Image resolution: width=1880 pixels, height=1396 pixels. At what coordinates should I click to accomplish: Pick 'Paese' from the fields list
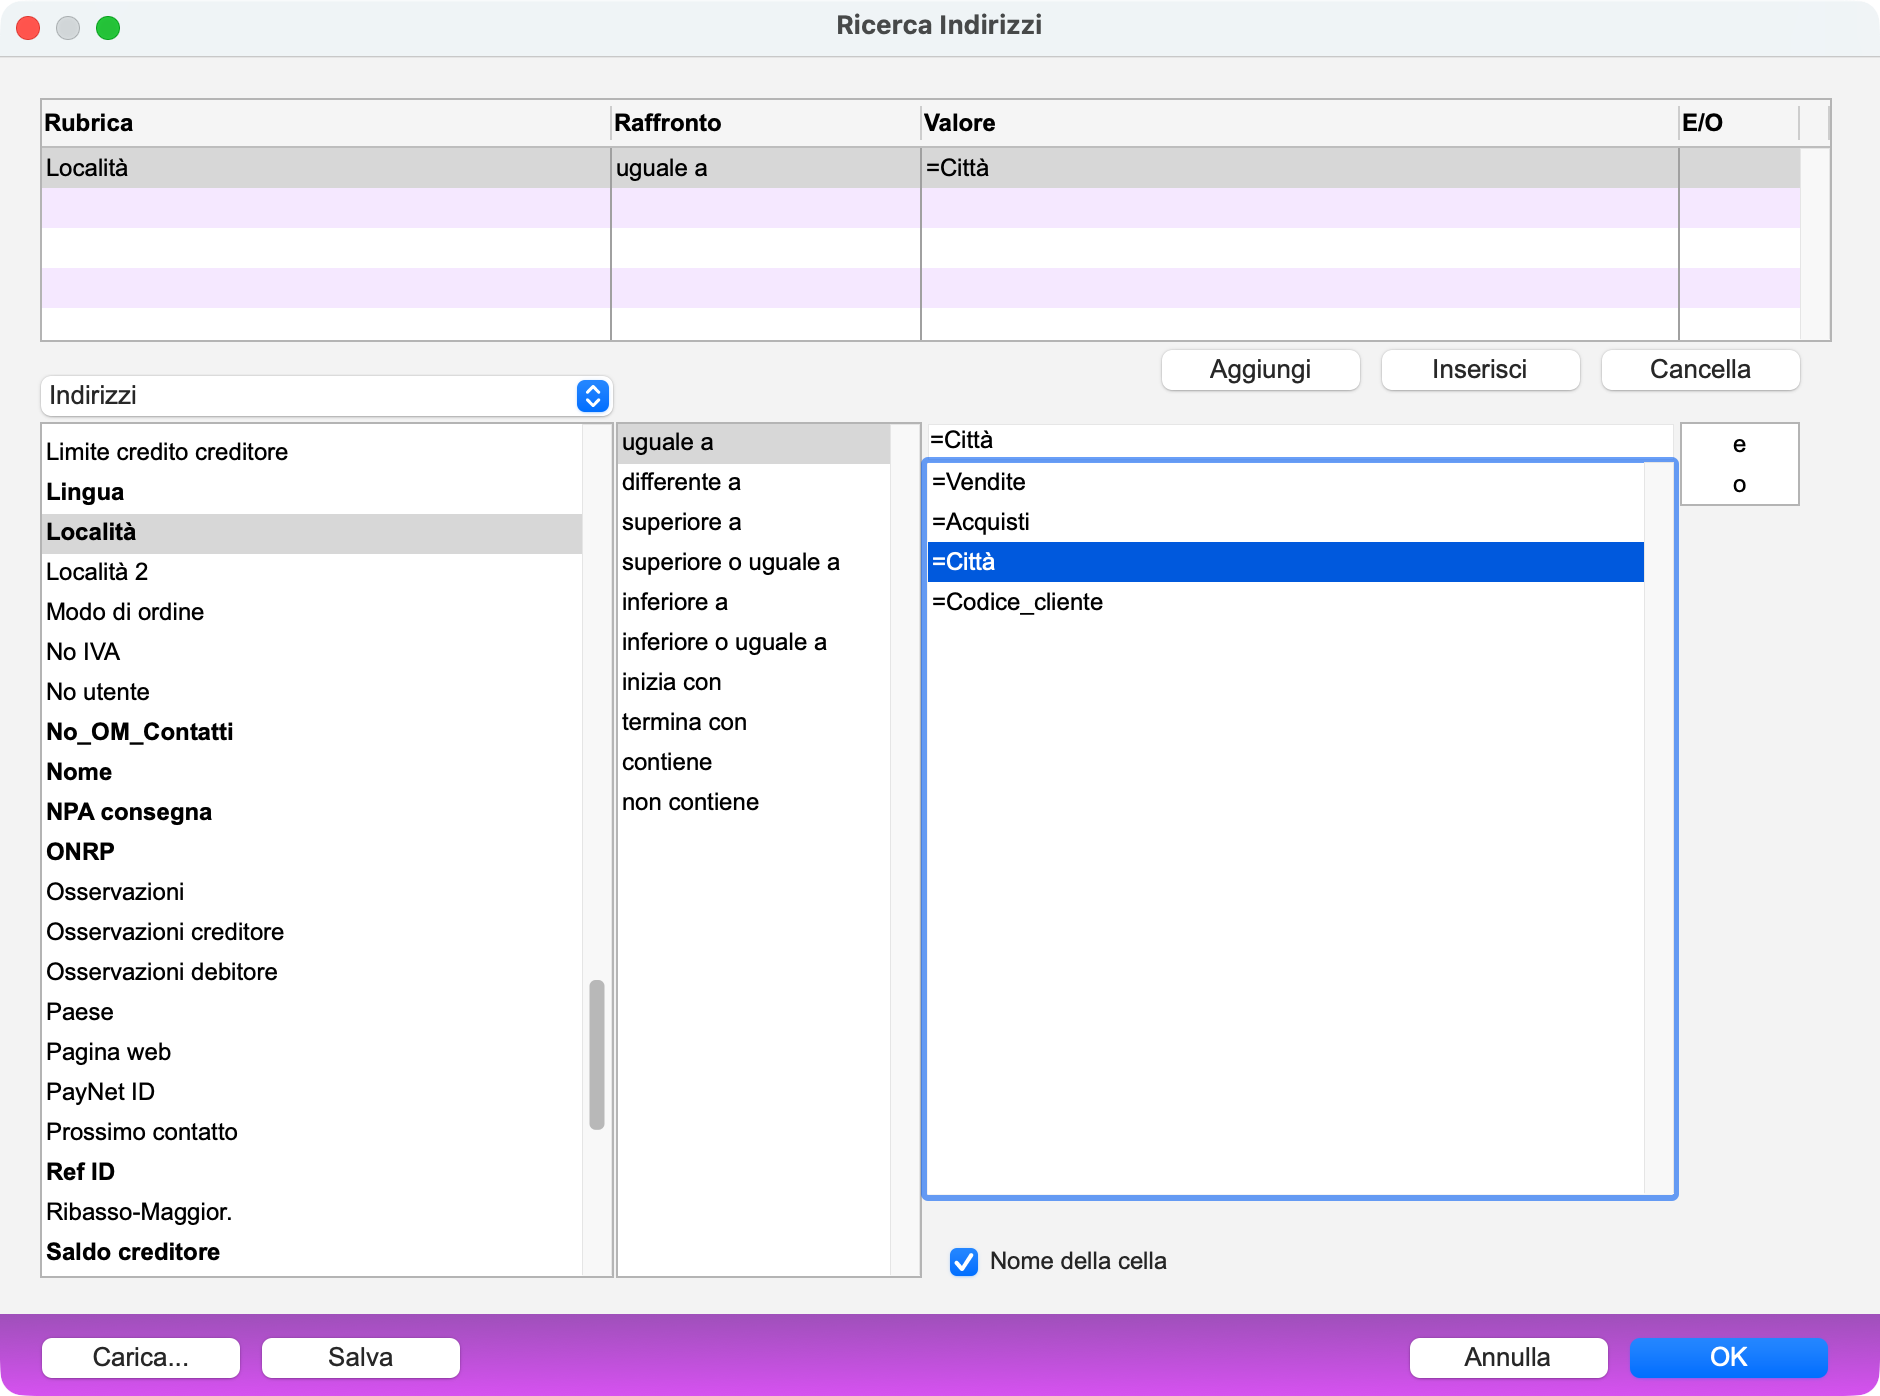coord(80,1012)
